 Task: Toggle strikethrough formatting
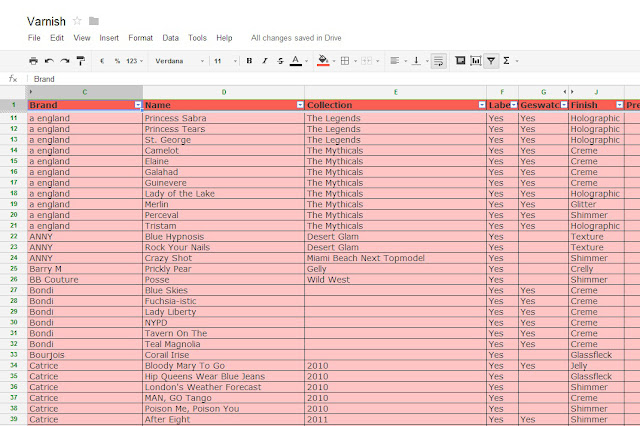tap(280, 61)
